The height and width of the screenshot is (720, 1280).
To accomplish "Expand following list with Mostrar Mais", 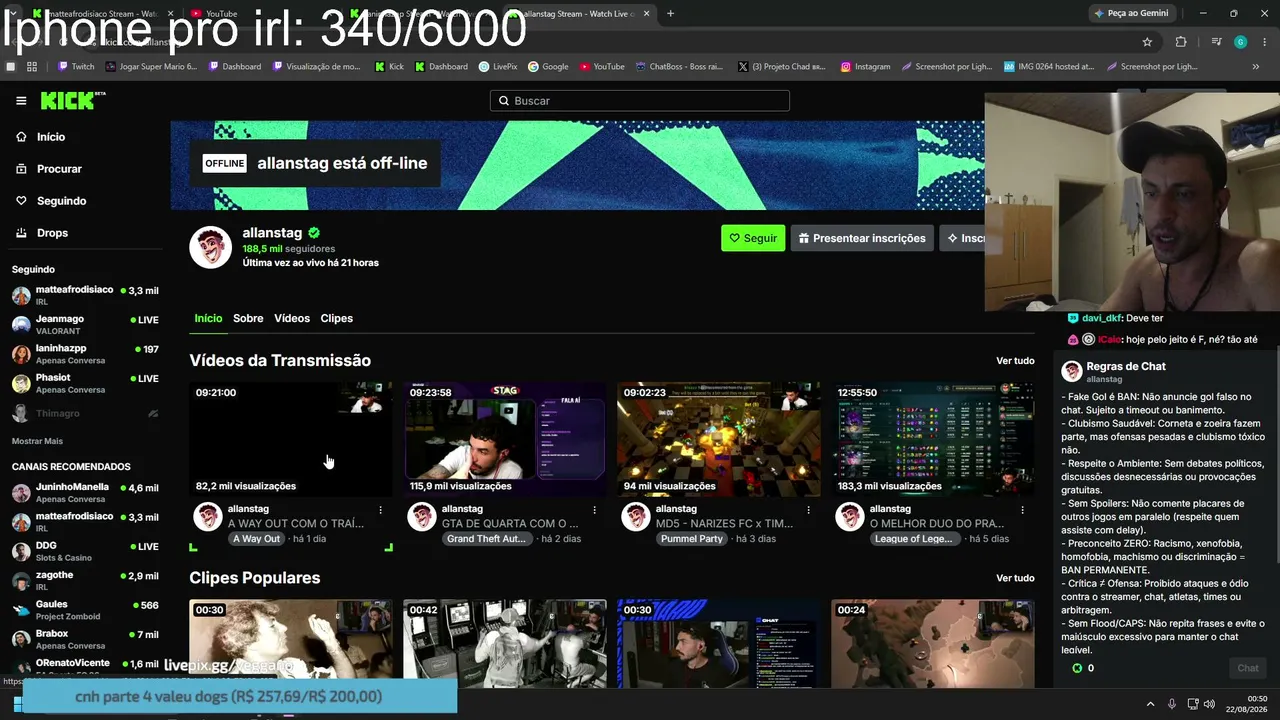I will pyautogui.click(x=37, y=441).
